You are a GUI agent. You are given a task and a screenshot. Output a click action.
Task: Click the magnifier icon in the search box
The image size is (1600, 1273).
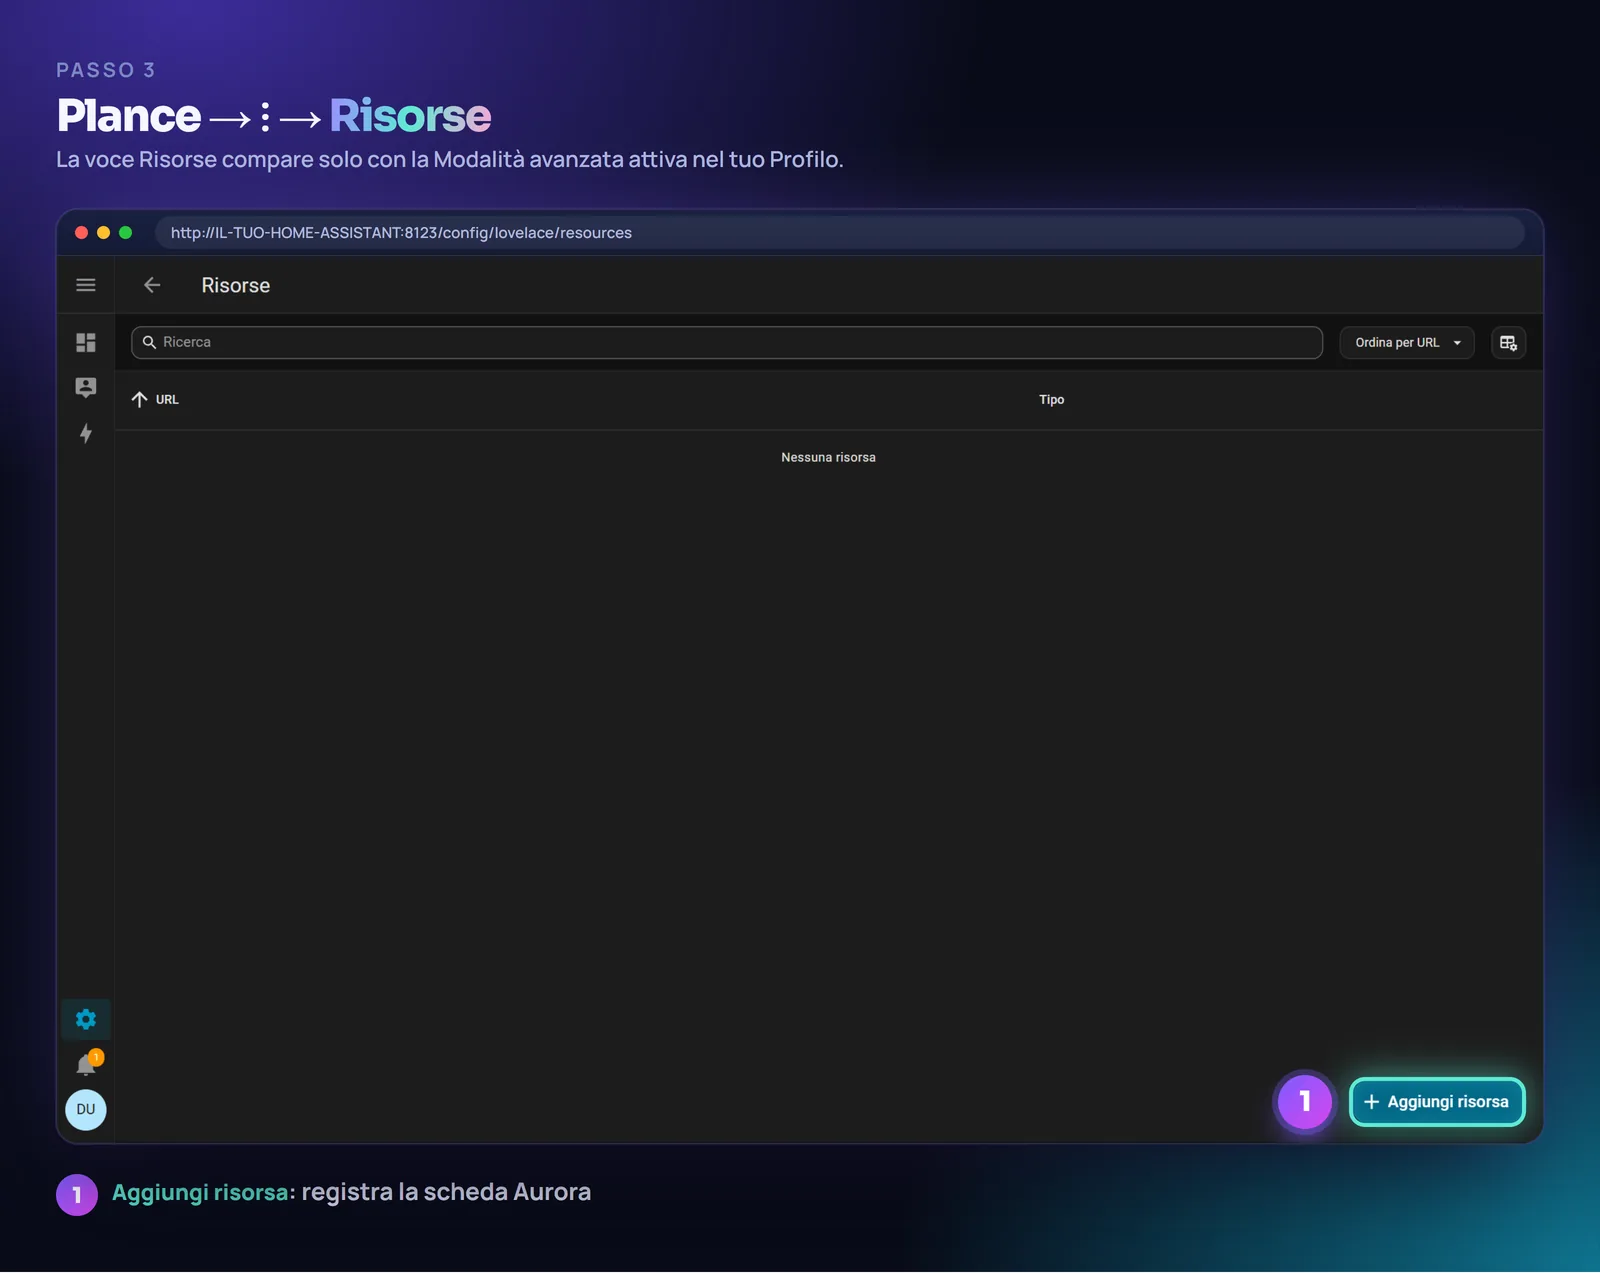pyautogui.click(x=149, y=342)
